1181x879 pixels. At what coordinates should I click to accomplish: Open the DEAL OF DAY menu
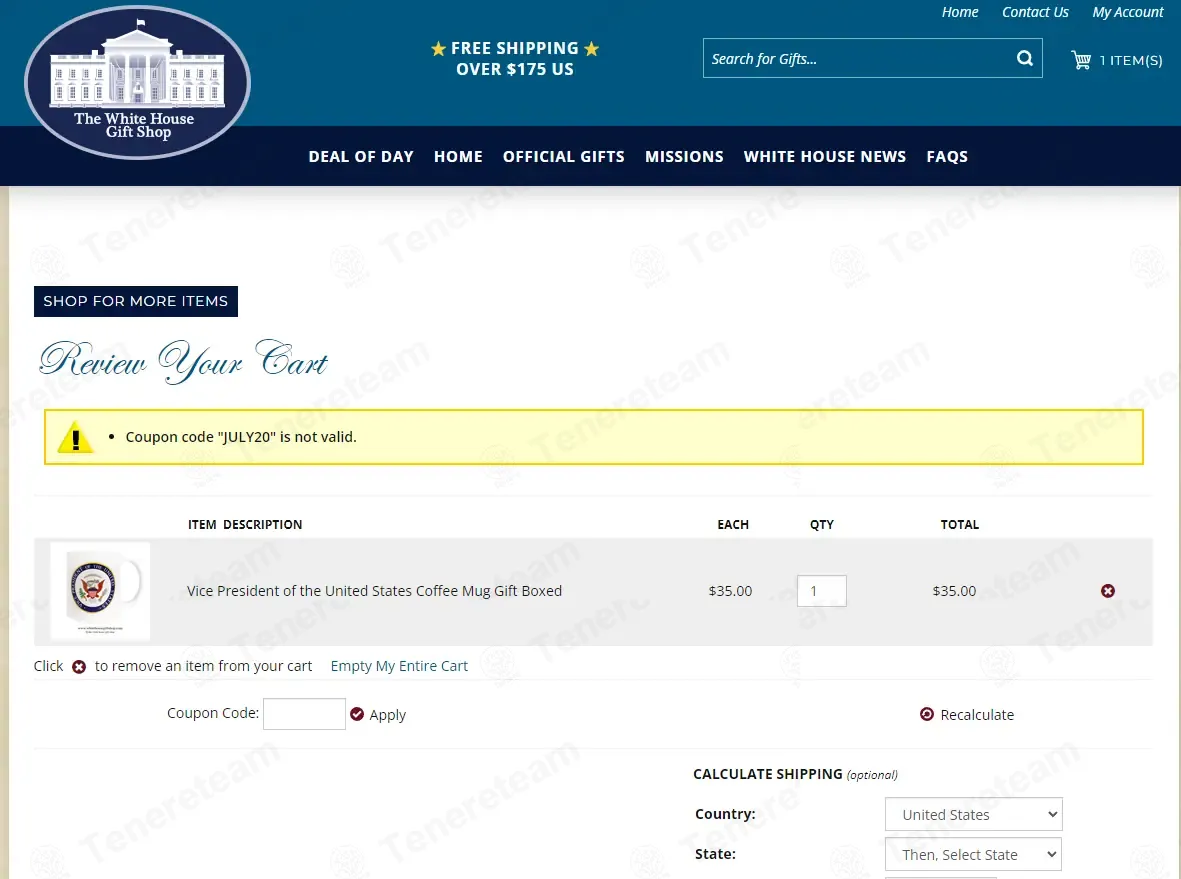361,157
